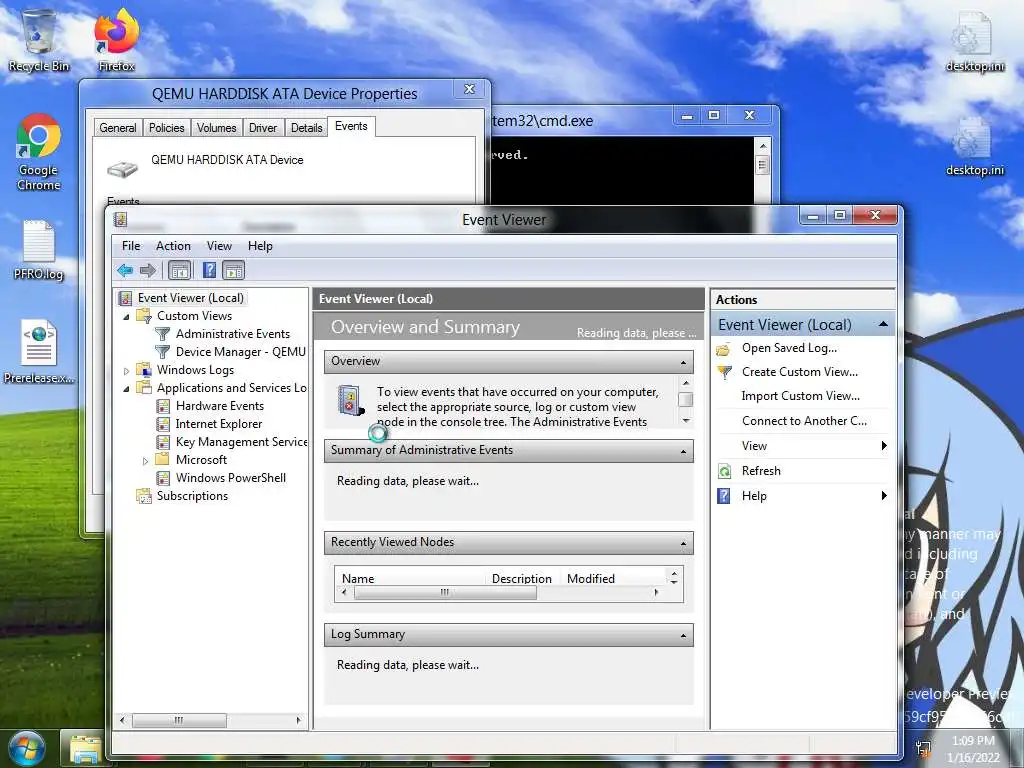Open the Recycle Bin desktop icon
Image resolution: width=1024 pixels, height=768 pixels.
[39, 40]
